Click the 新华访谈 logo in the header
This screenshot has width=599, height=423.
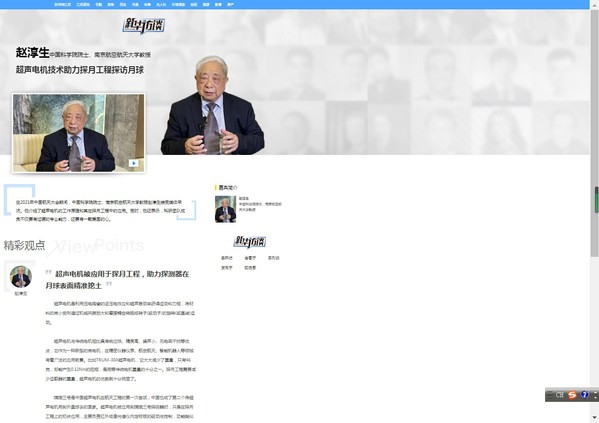coord(144,25)
